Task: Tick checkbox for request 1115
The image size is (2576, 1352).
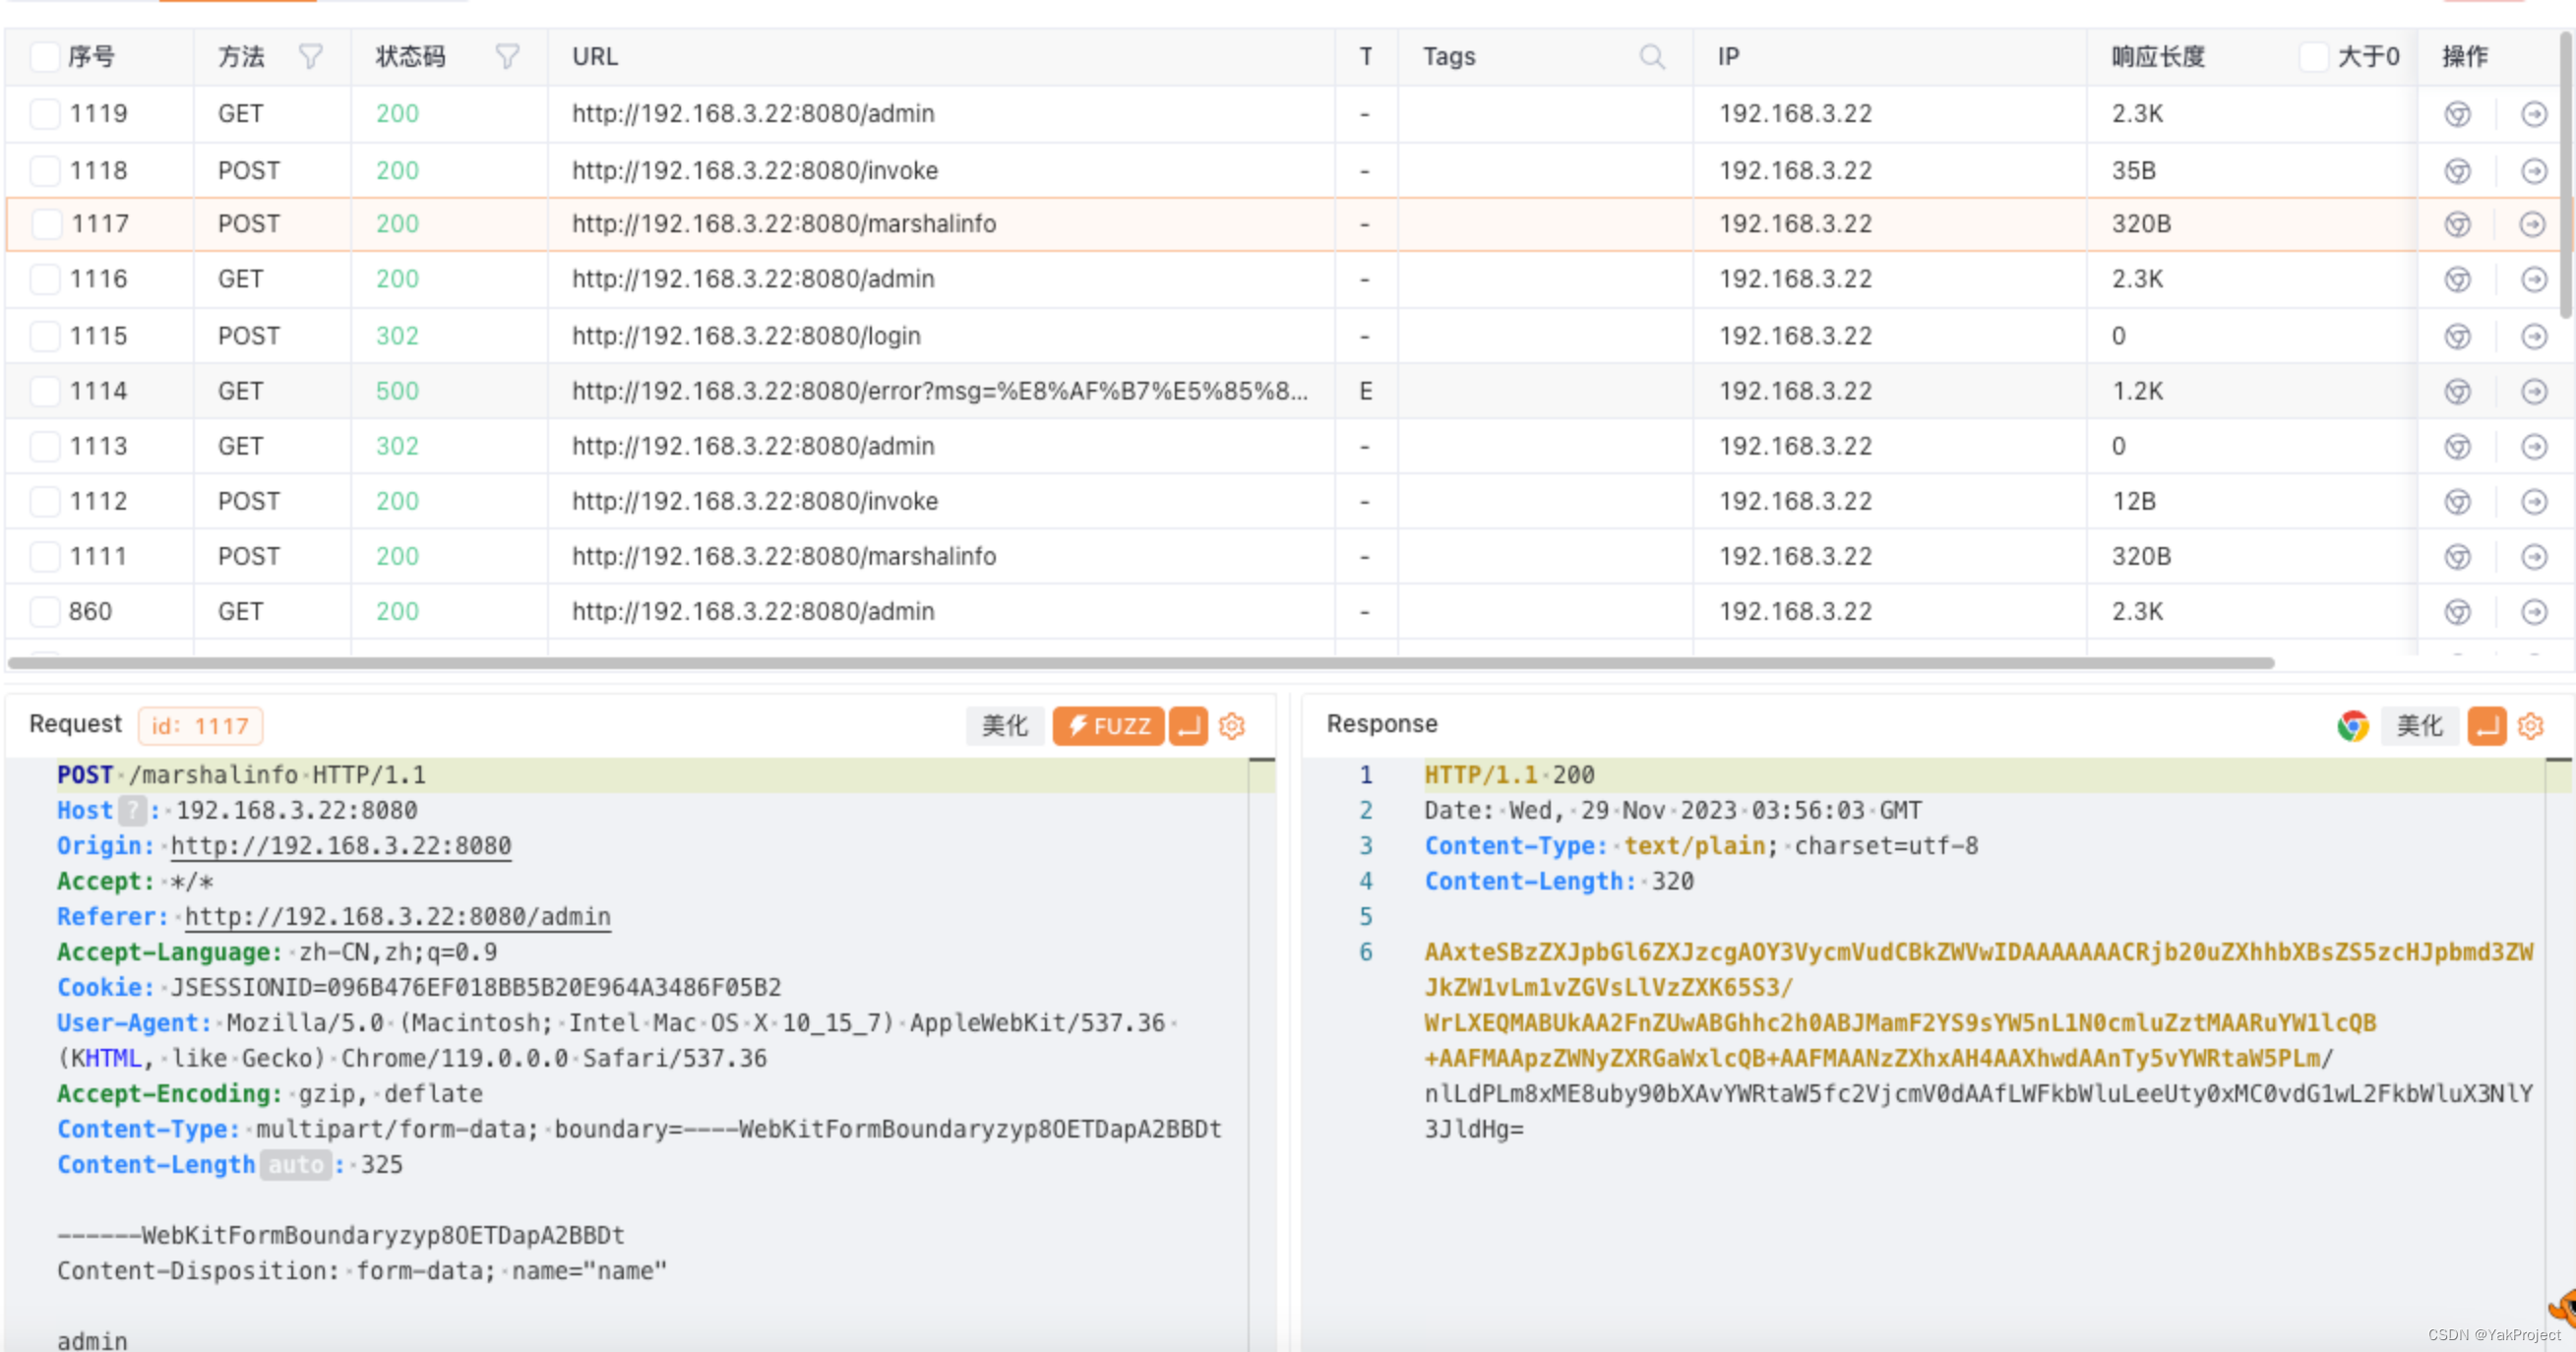Action: [44, 336]
